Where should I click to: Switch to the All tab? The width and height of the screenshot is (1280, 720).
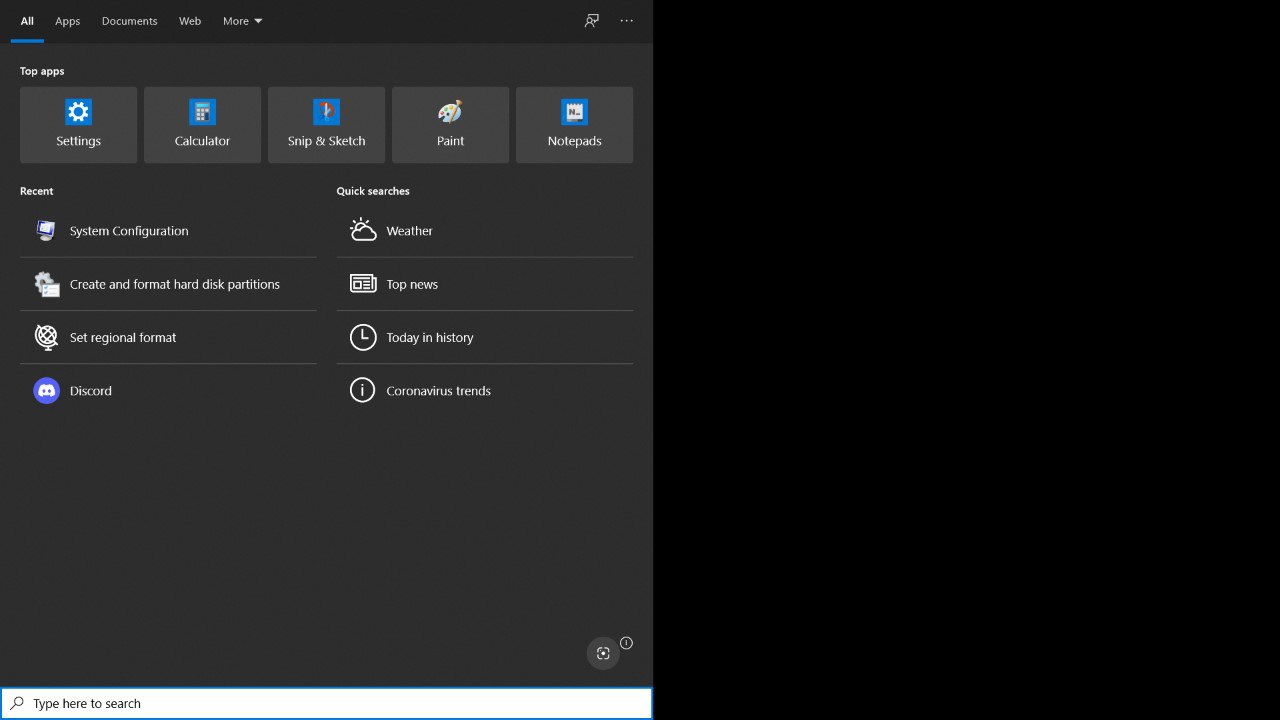click(x=27, y=21)
